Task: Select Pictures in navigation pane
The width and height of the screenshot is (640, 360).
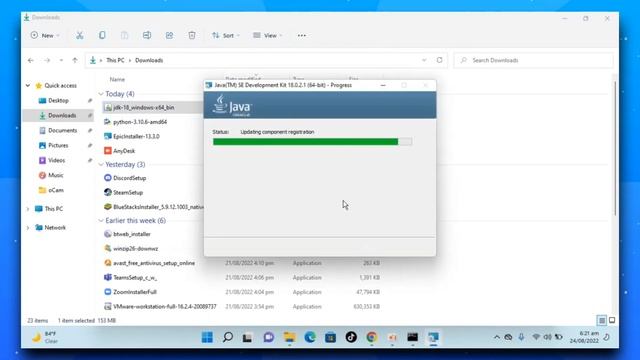Action: (x=58, y=145)
